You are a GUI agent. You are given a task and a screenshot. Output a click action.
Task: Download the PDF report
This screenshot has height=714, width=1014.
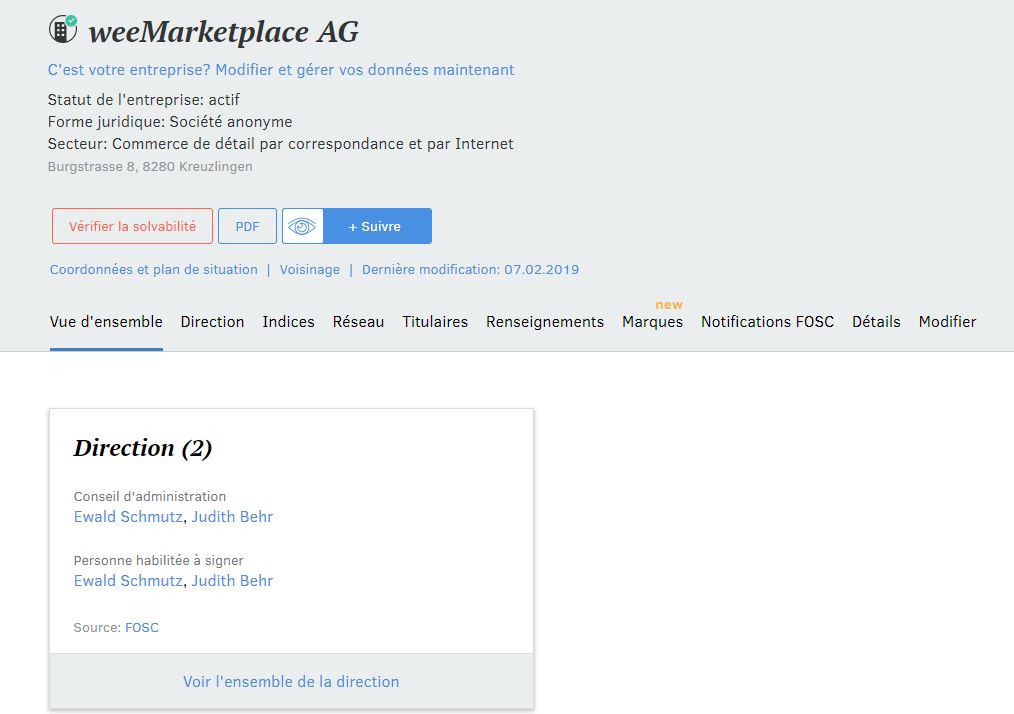click(x=247, y=226)
